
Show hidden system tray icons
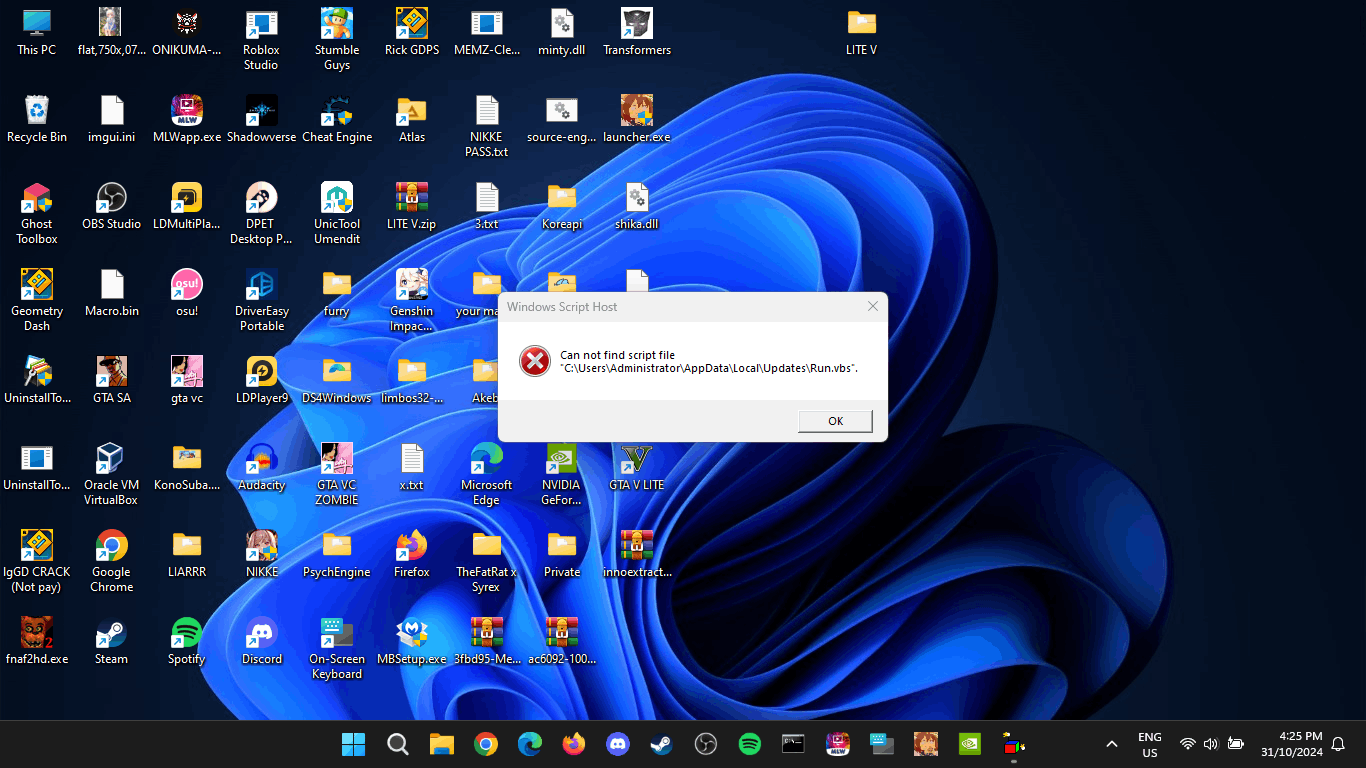[1111, 744]
